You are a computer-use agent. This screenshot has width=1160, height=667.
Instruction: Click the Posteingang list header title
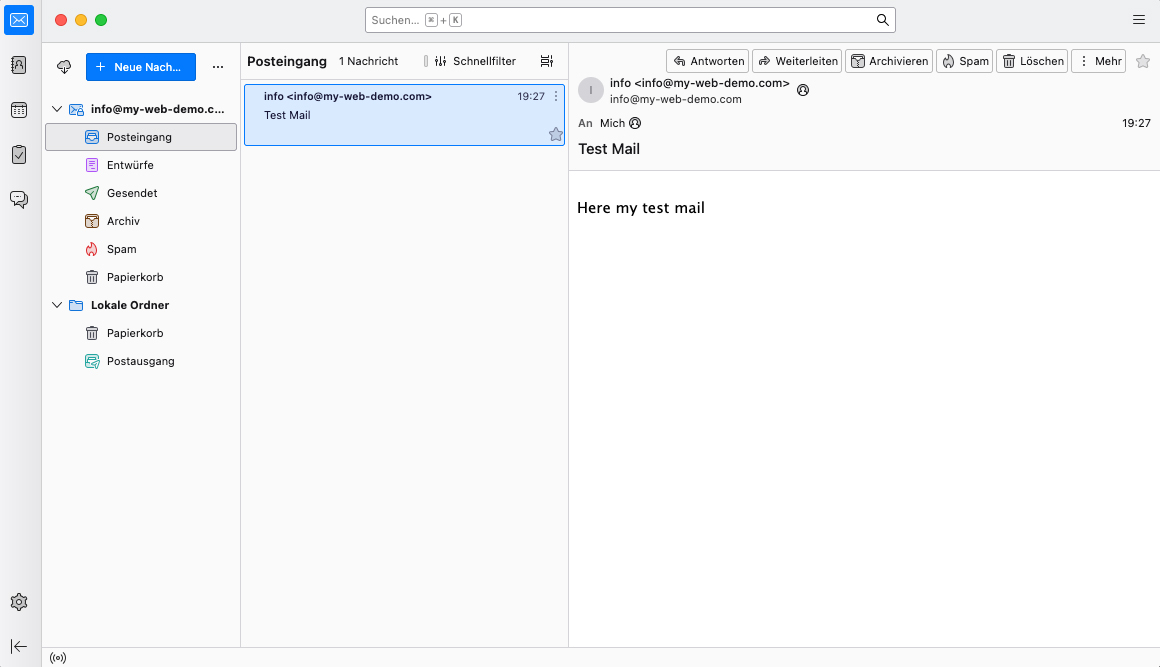click(287, 61)
